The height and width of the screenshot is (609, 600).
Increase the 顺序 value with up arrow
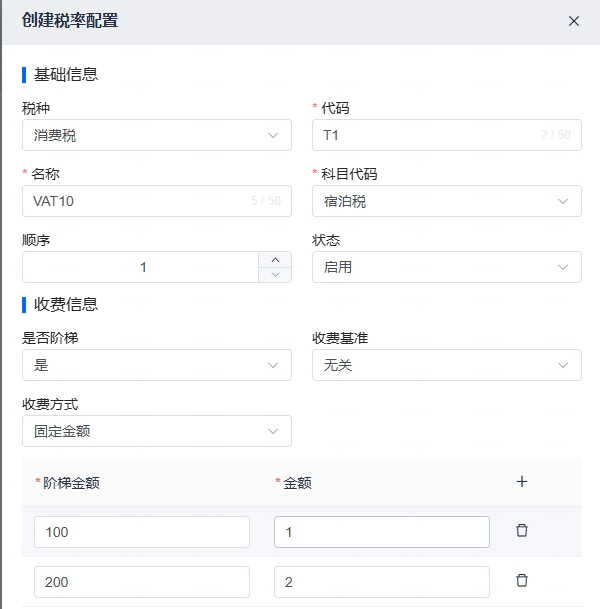[275, 259]
